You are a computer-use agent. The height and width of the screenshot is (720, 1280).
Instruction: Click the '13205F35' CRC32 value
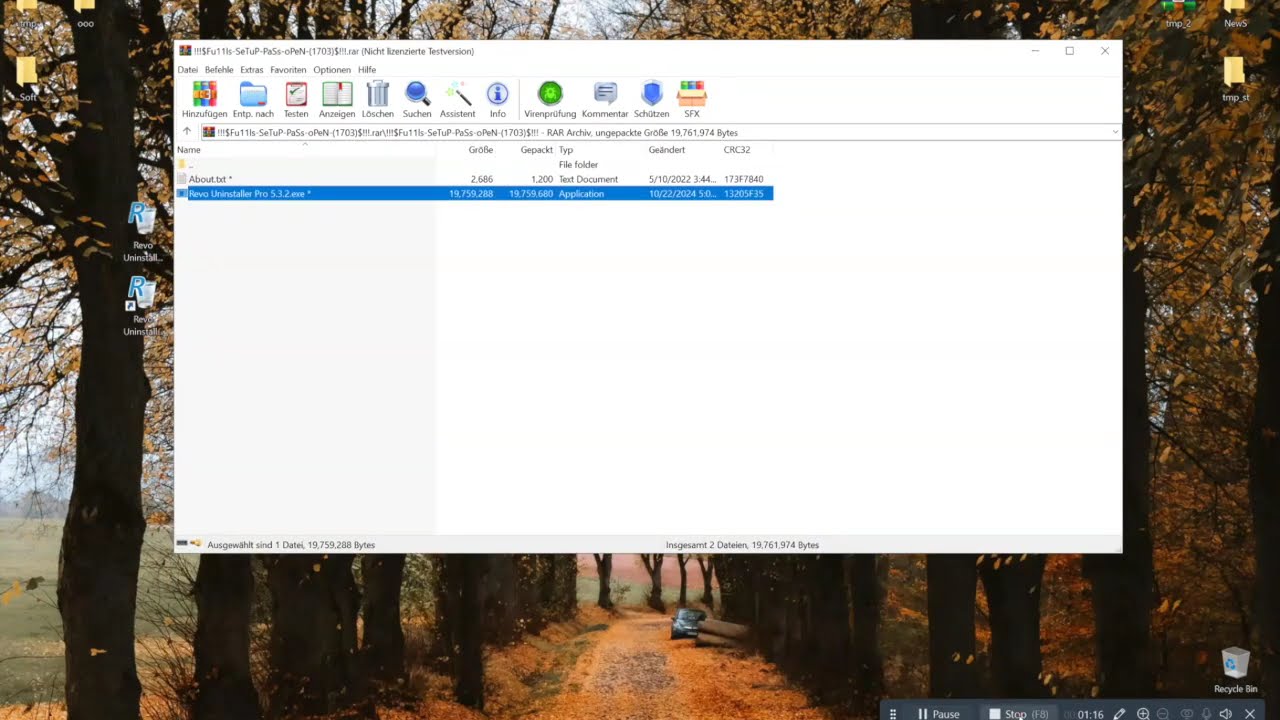click(x=744, y=193)
